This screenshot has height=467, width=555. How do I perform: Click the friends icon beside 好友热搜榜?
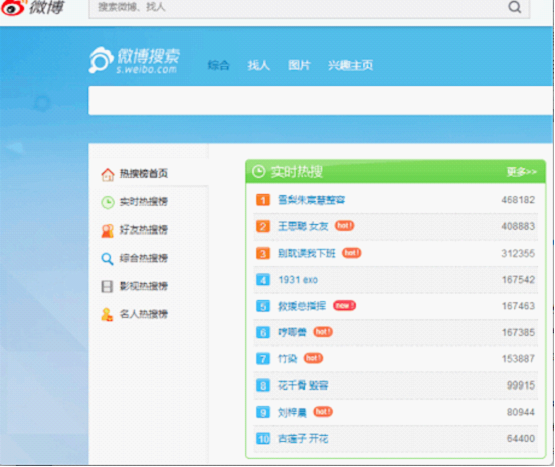pos(108,230)
